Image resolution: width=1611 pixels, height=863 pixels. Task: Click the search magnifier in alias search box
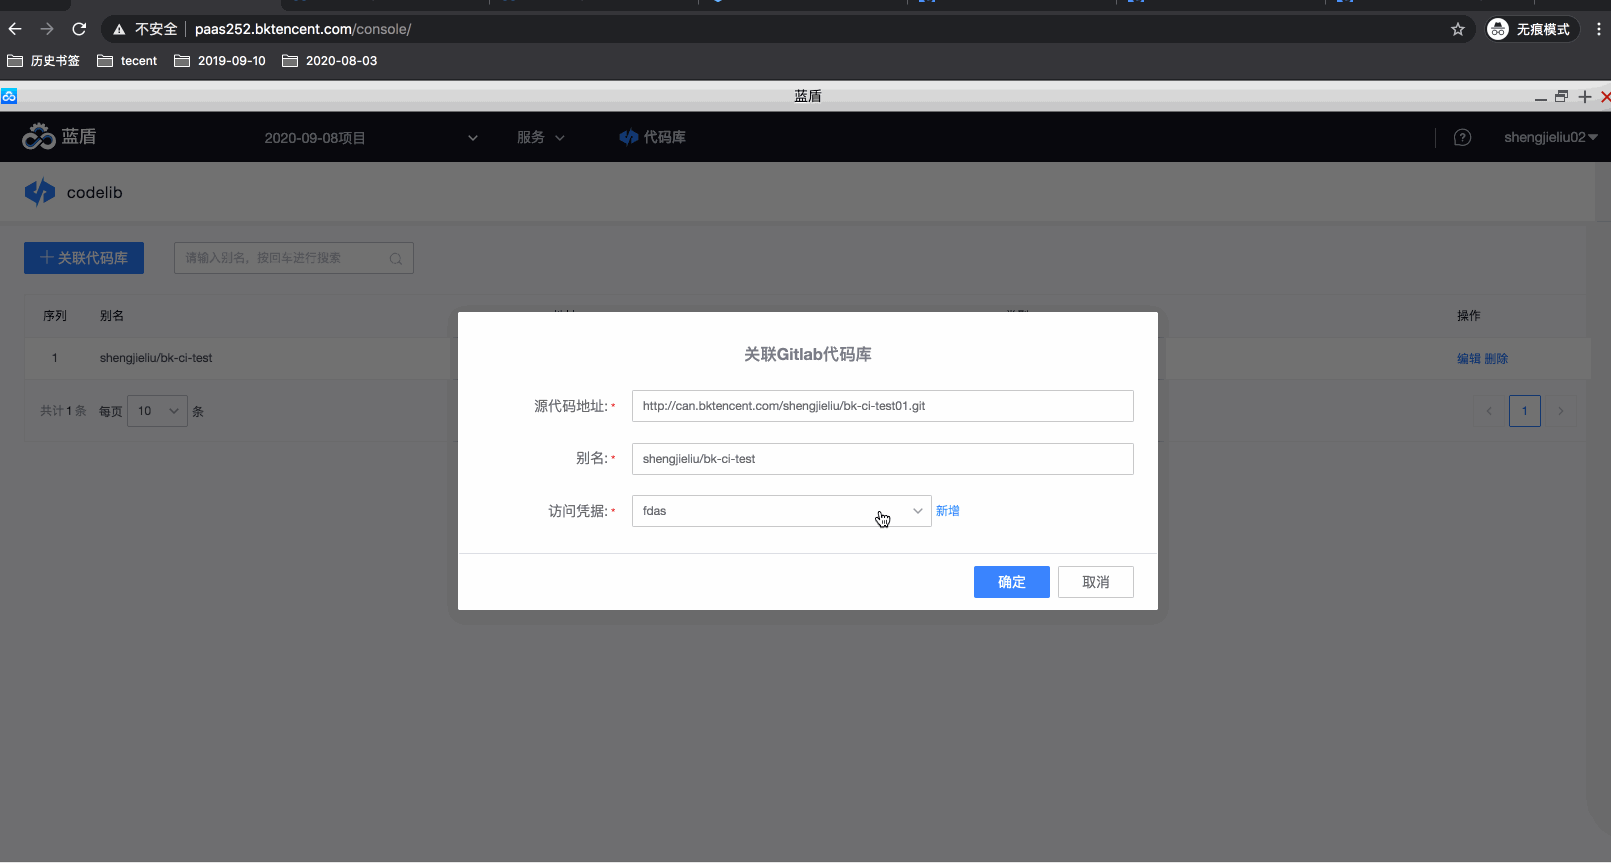[396, 258]
